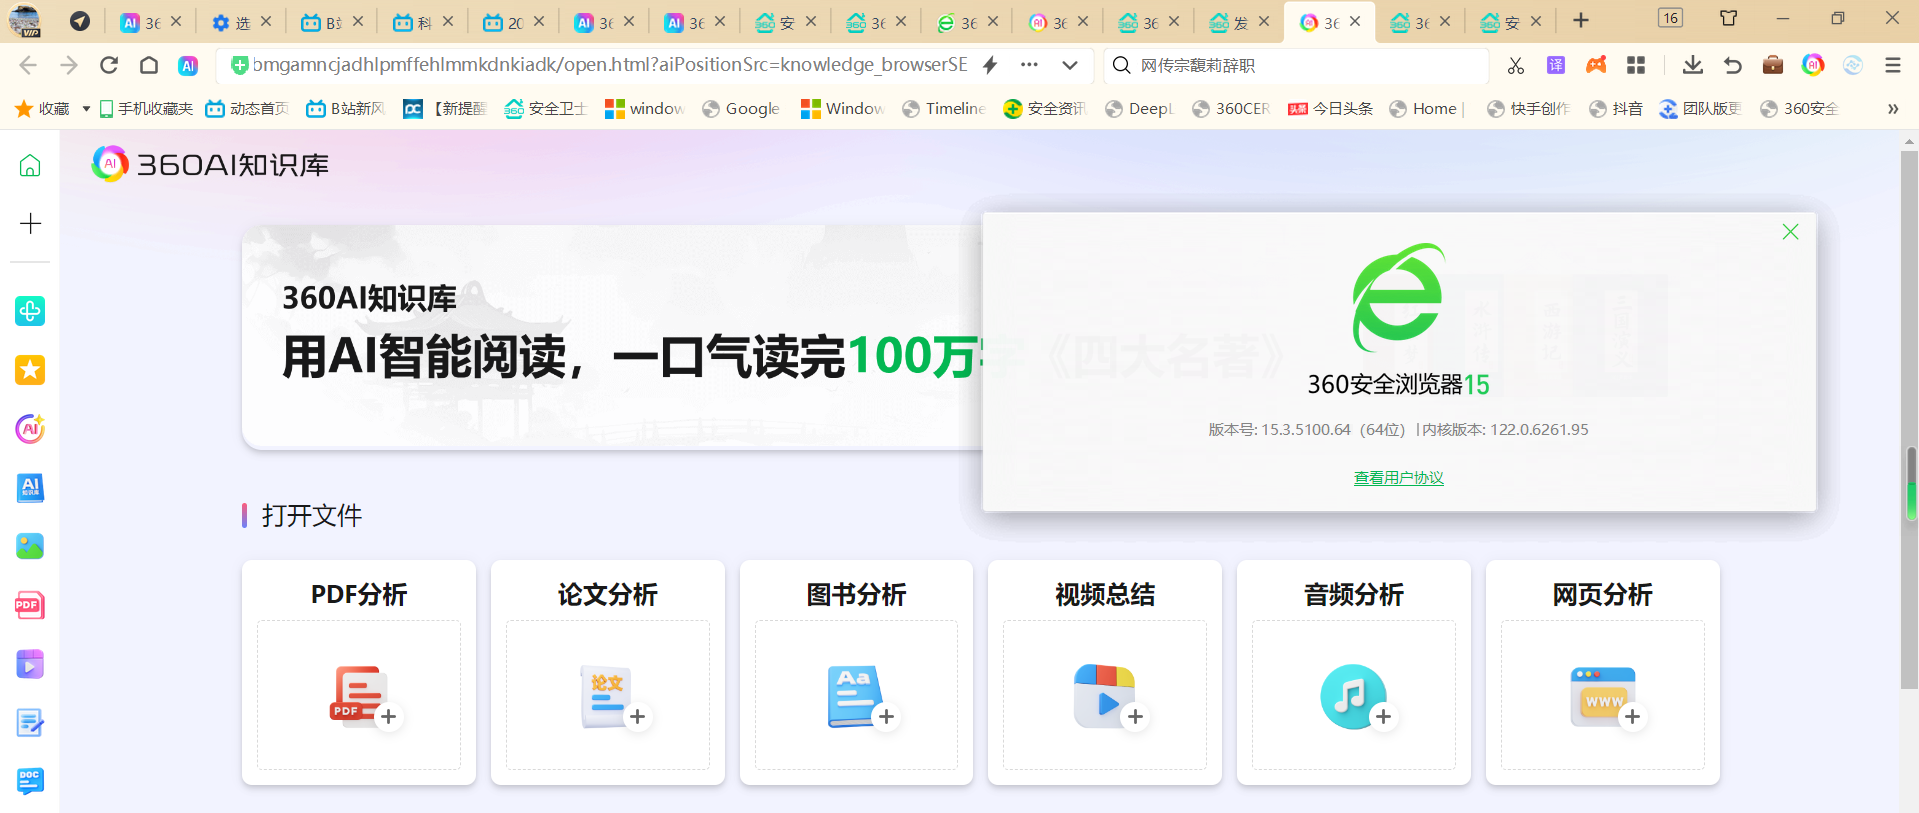
Task: Open the downloads arrow icon
Action: tap(1692, 65)
